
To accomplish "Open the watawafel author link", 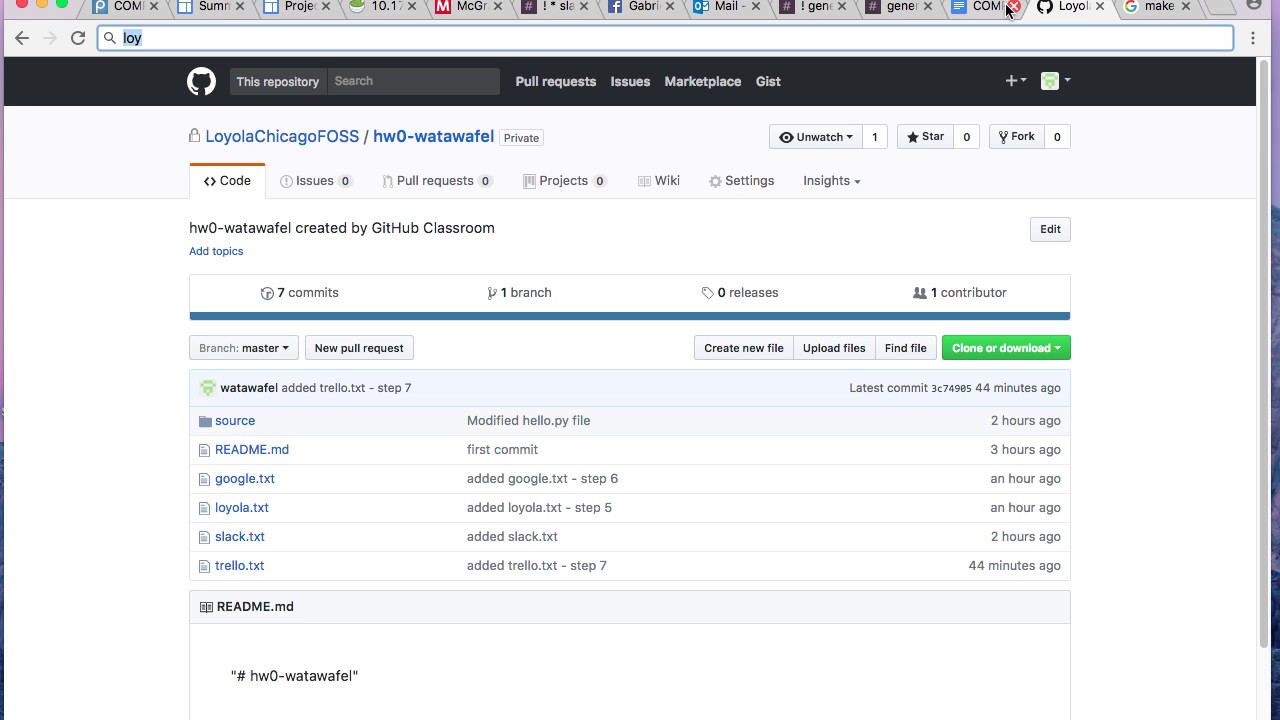I will (249, 388).
